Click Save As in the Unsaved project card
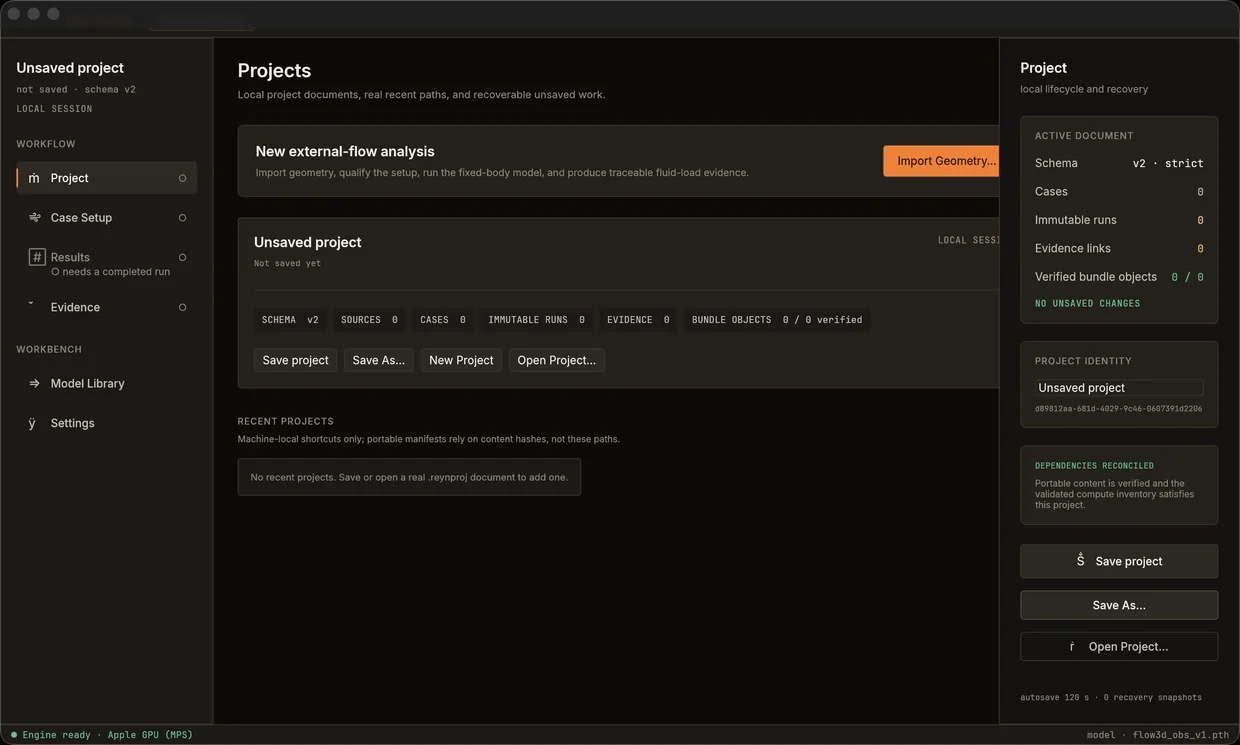This screenshot has height=745, width=1240. 378,360
